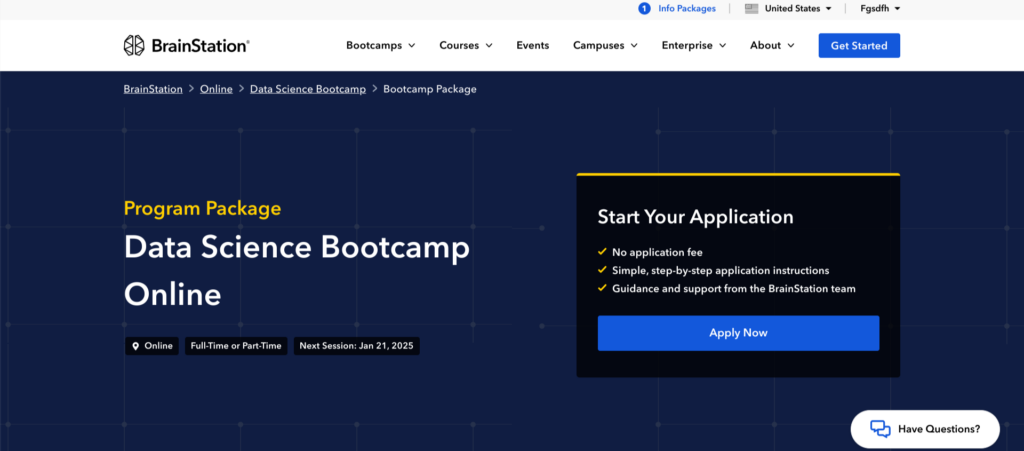Go to the Events page
This screenshot has width=1024, height=451.
tap(532, 45)
